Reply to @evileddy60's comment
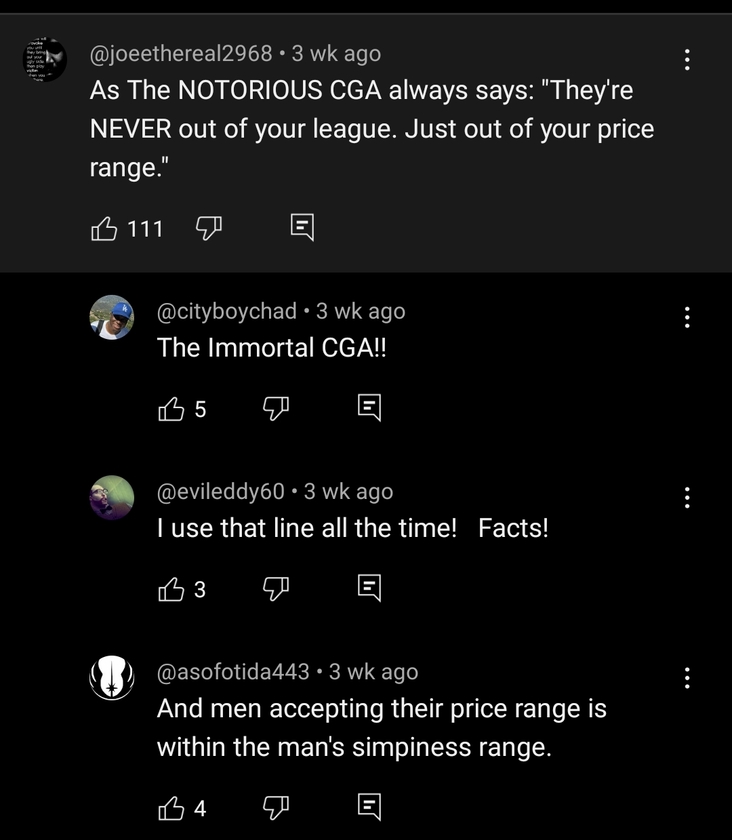The image size is (732, 840). click(x=369, y=589)
